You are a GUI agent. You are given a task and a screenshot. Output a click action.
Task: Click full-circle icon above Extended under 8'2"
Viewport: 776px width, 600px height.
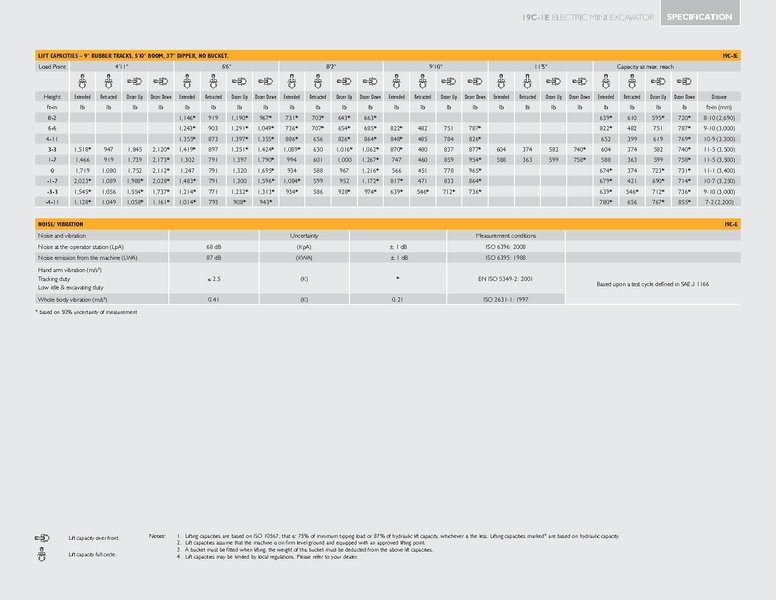(x=292, y=82)
